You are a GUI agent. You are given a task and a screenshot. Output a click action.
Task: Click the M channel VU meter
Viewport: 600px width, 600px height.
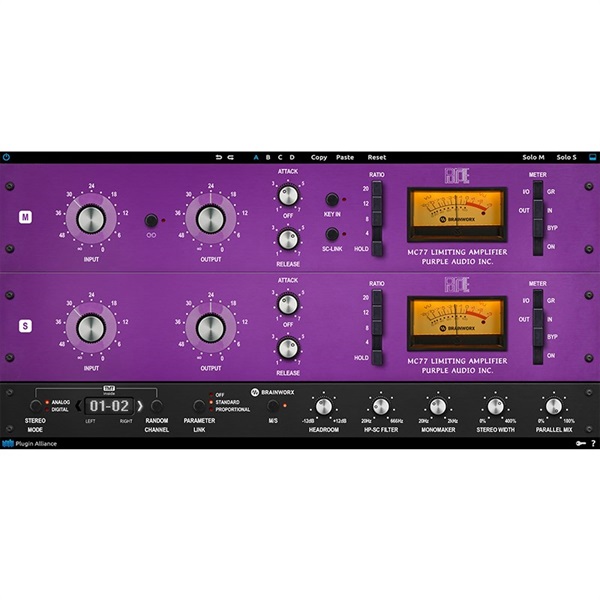[x=457, y=214]
